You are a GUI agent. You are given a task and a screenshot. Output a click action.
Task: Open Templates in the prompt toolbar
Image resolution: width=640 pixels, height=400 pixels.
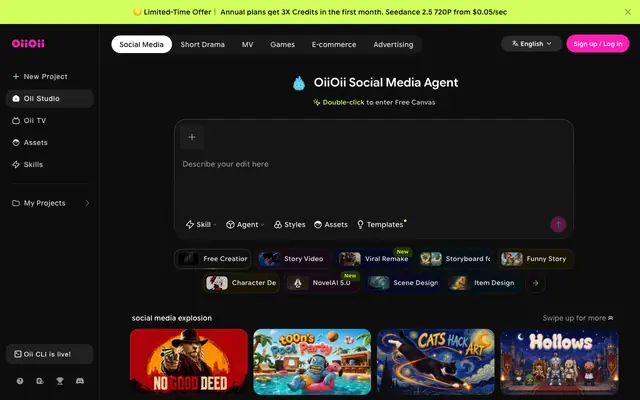[x=380, y=224]
